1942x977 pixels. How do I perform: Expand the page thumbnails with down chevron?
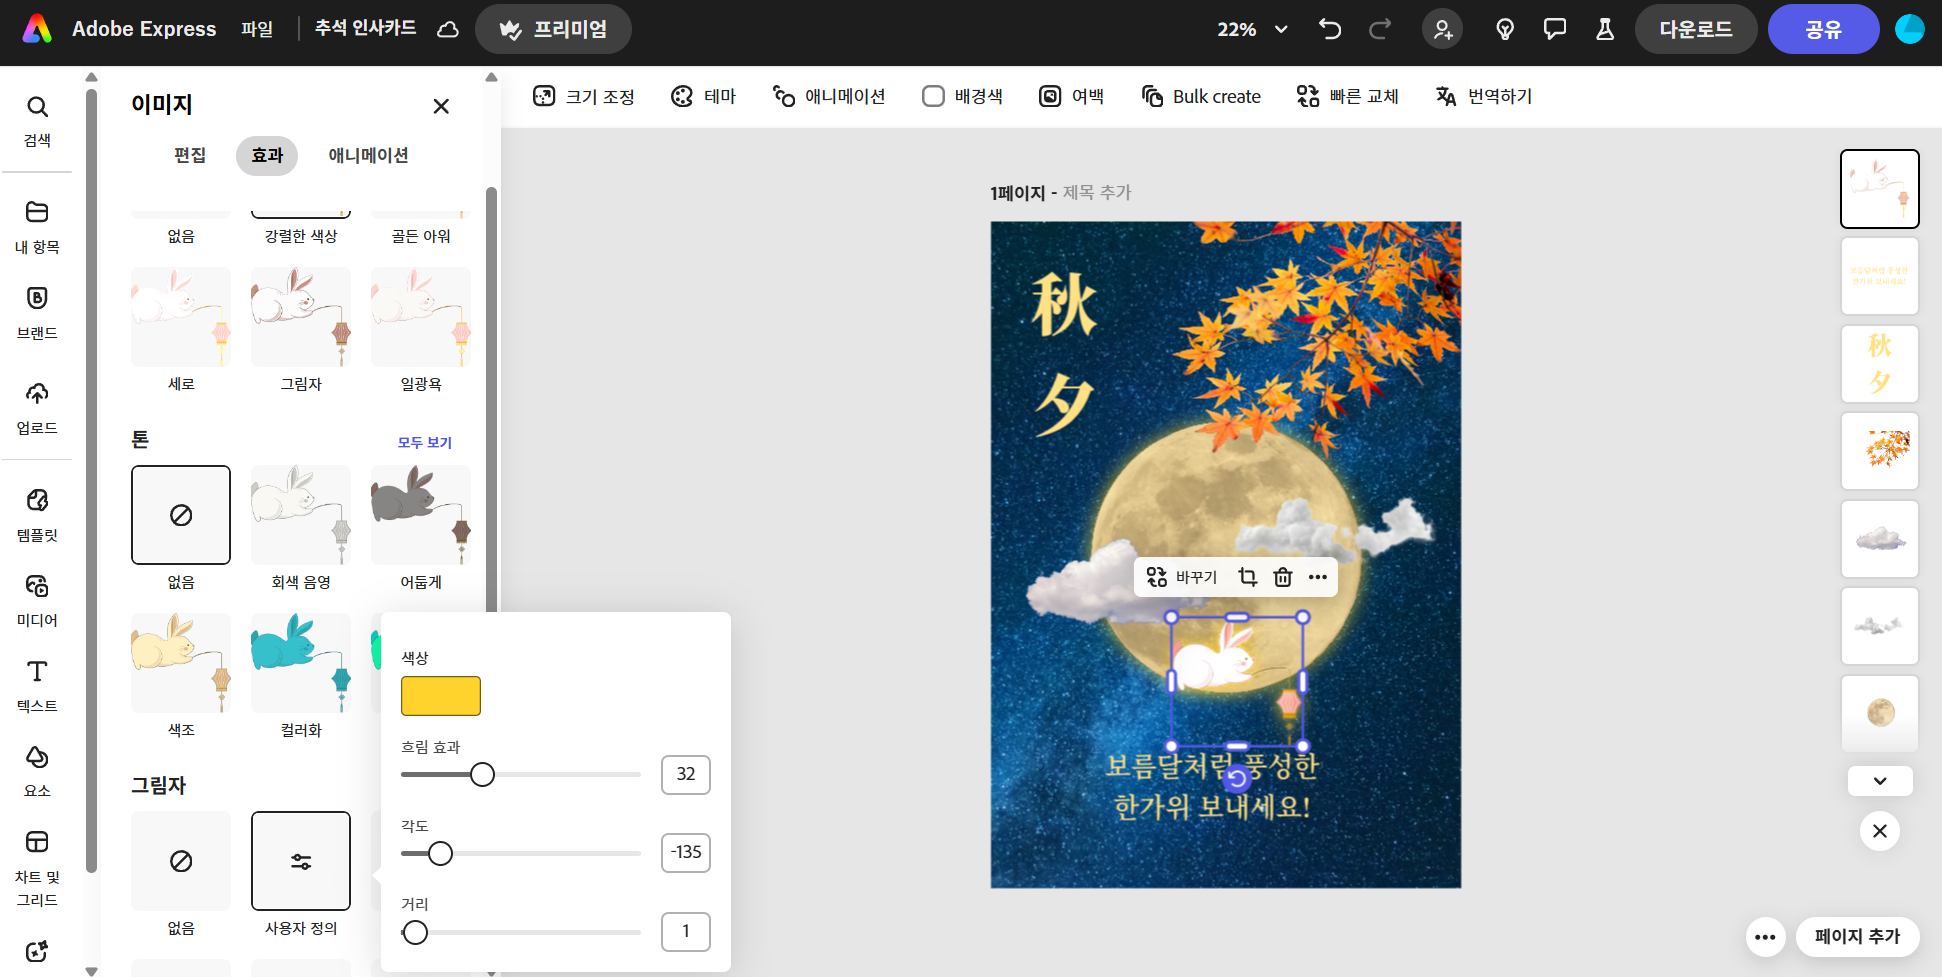1879,781
